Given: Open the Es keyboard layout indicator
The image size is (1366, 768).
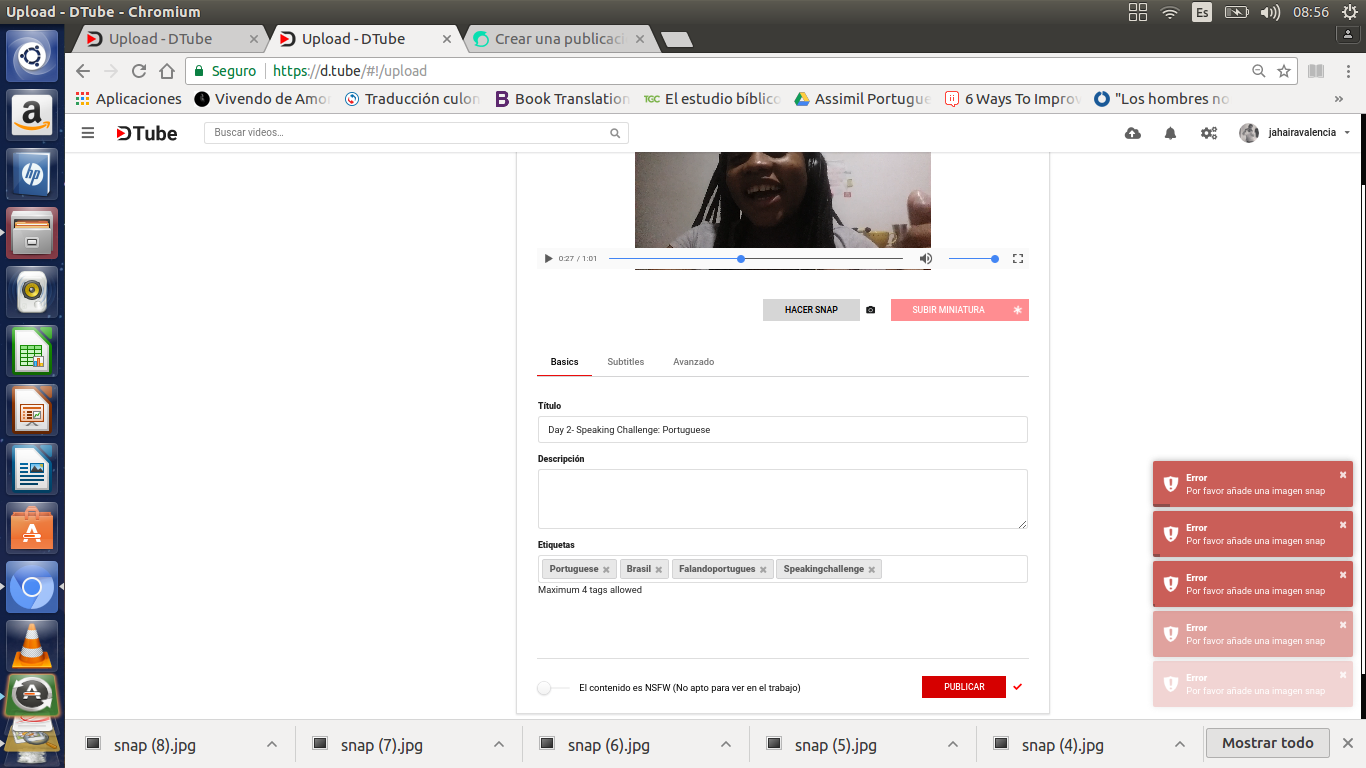Looking at the screenshot, I should (1202, 12).
